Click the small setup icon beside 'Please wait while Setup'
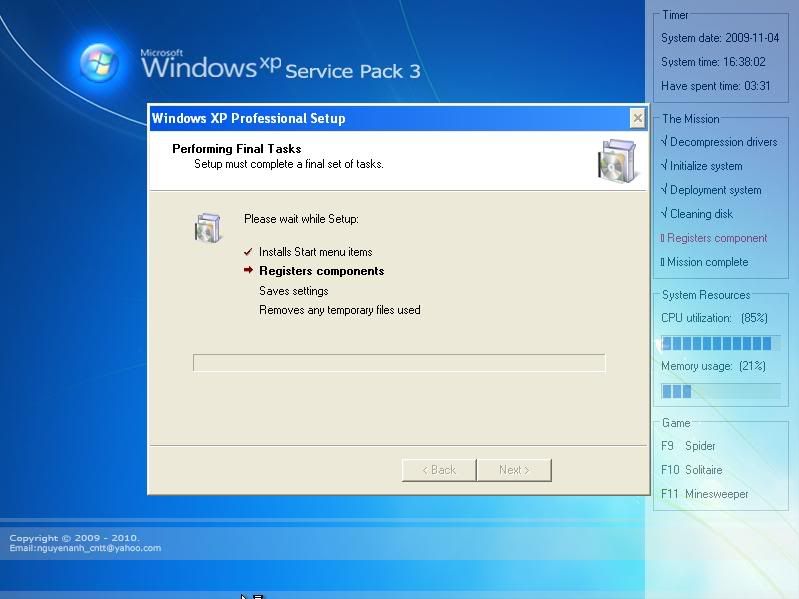Screen dimensions: 799x599 207,228
